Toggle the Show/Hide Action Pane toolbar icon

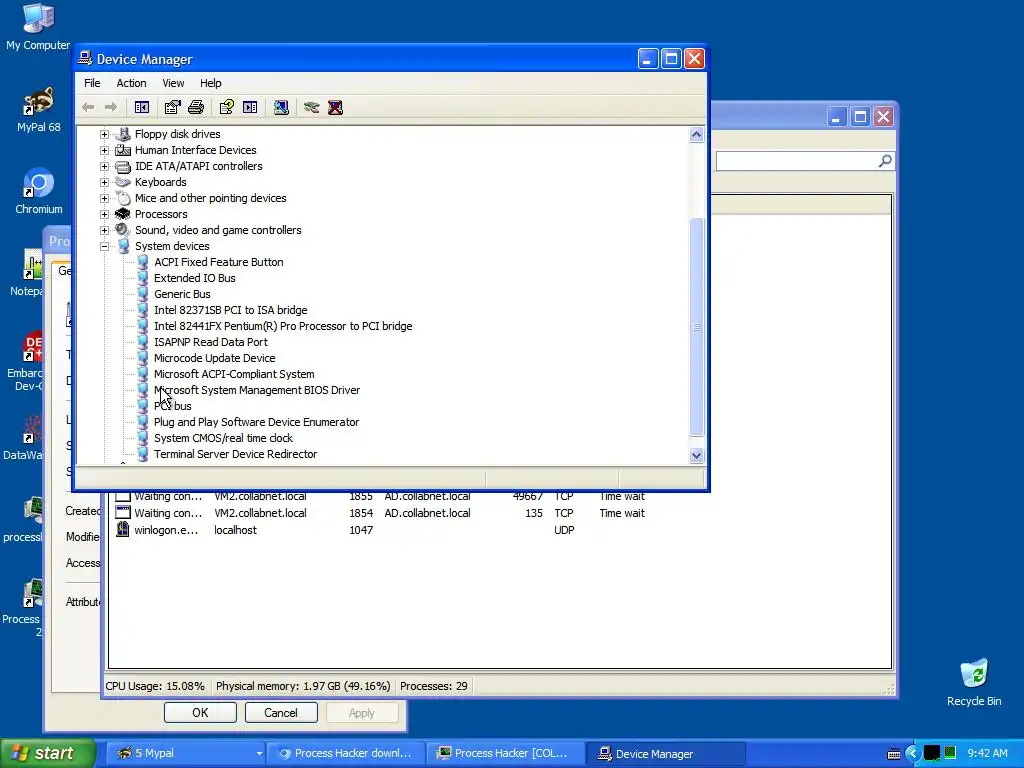[250, 107]
